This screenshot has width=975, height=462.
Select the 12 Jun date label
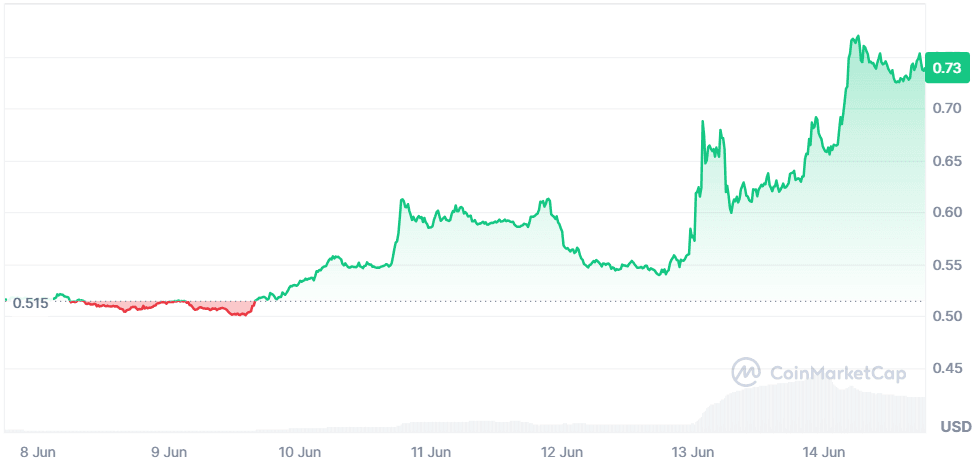click(562, 451)
